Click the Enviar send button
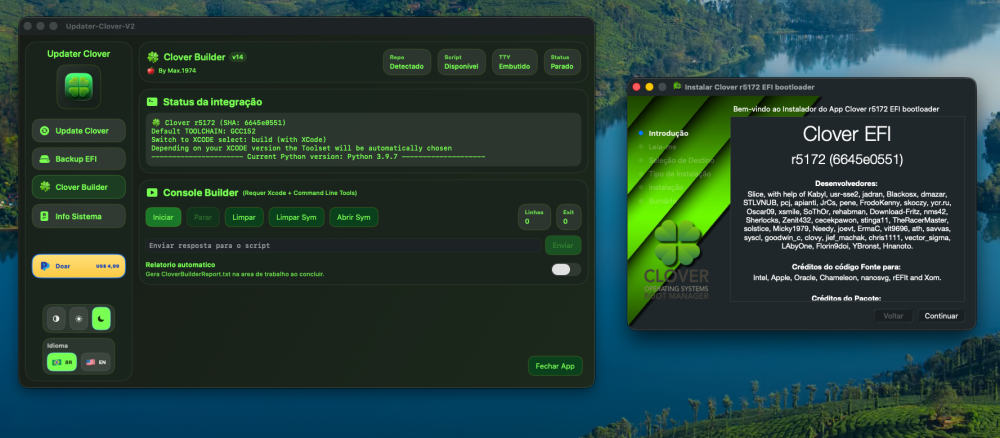Image resolution: width=1000 pixels, height=438 pixels. point(562,245)
